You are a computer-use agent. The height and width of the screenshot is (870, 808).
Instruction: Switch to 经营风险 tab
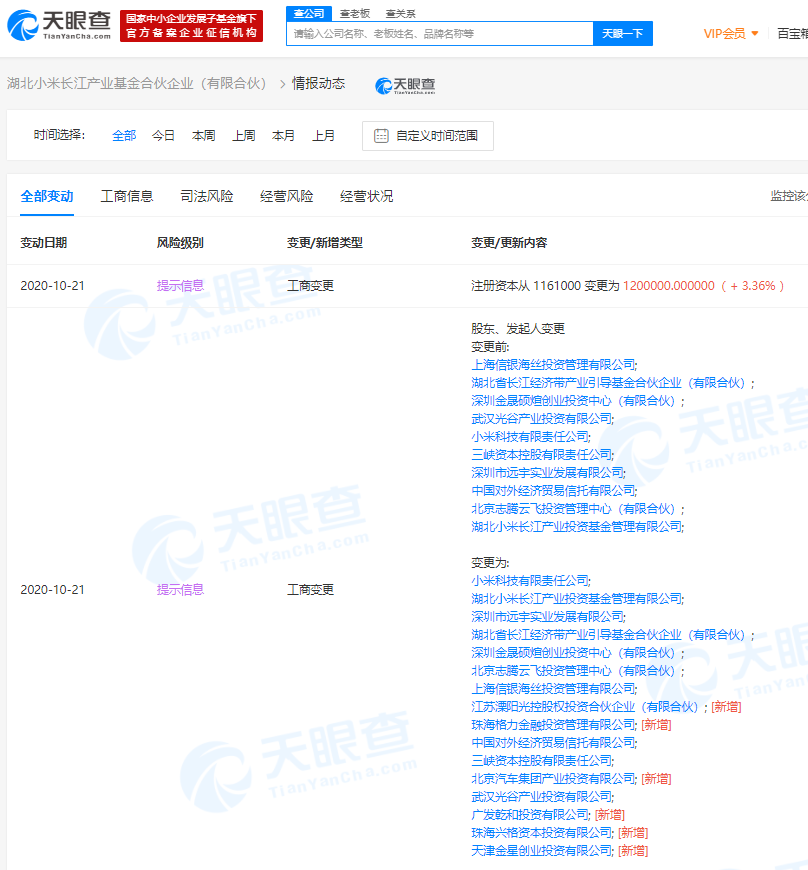click(287, 196)
